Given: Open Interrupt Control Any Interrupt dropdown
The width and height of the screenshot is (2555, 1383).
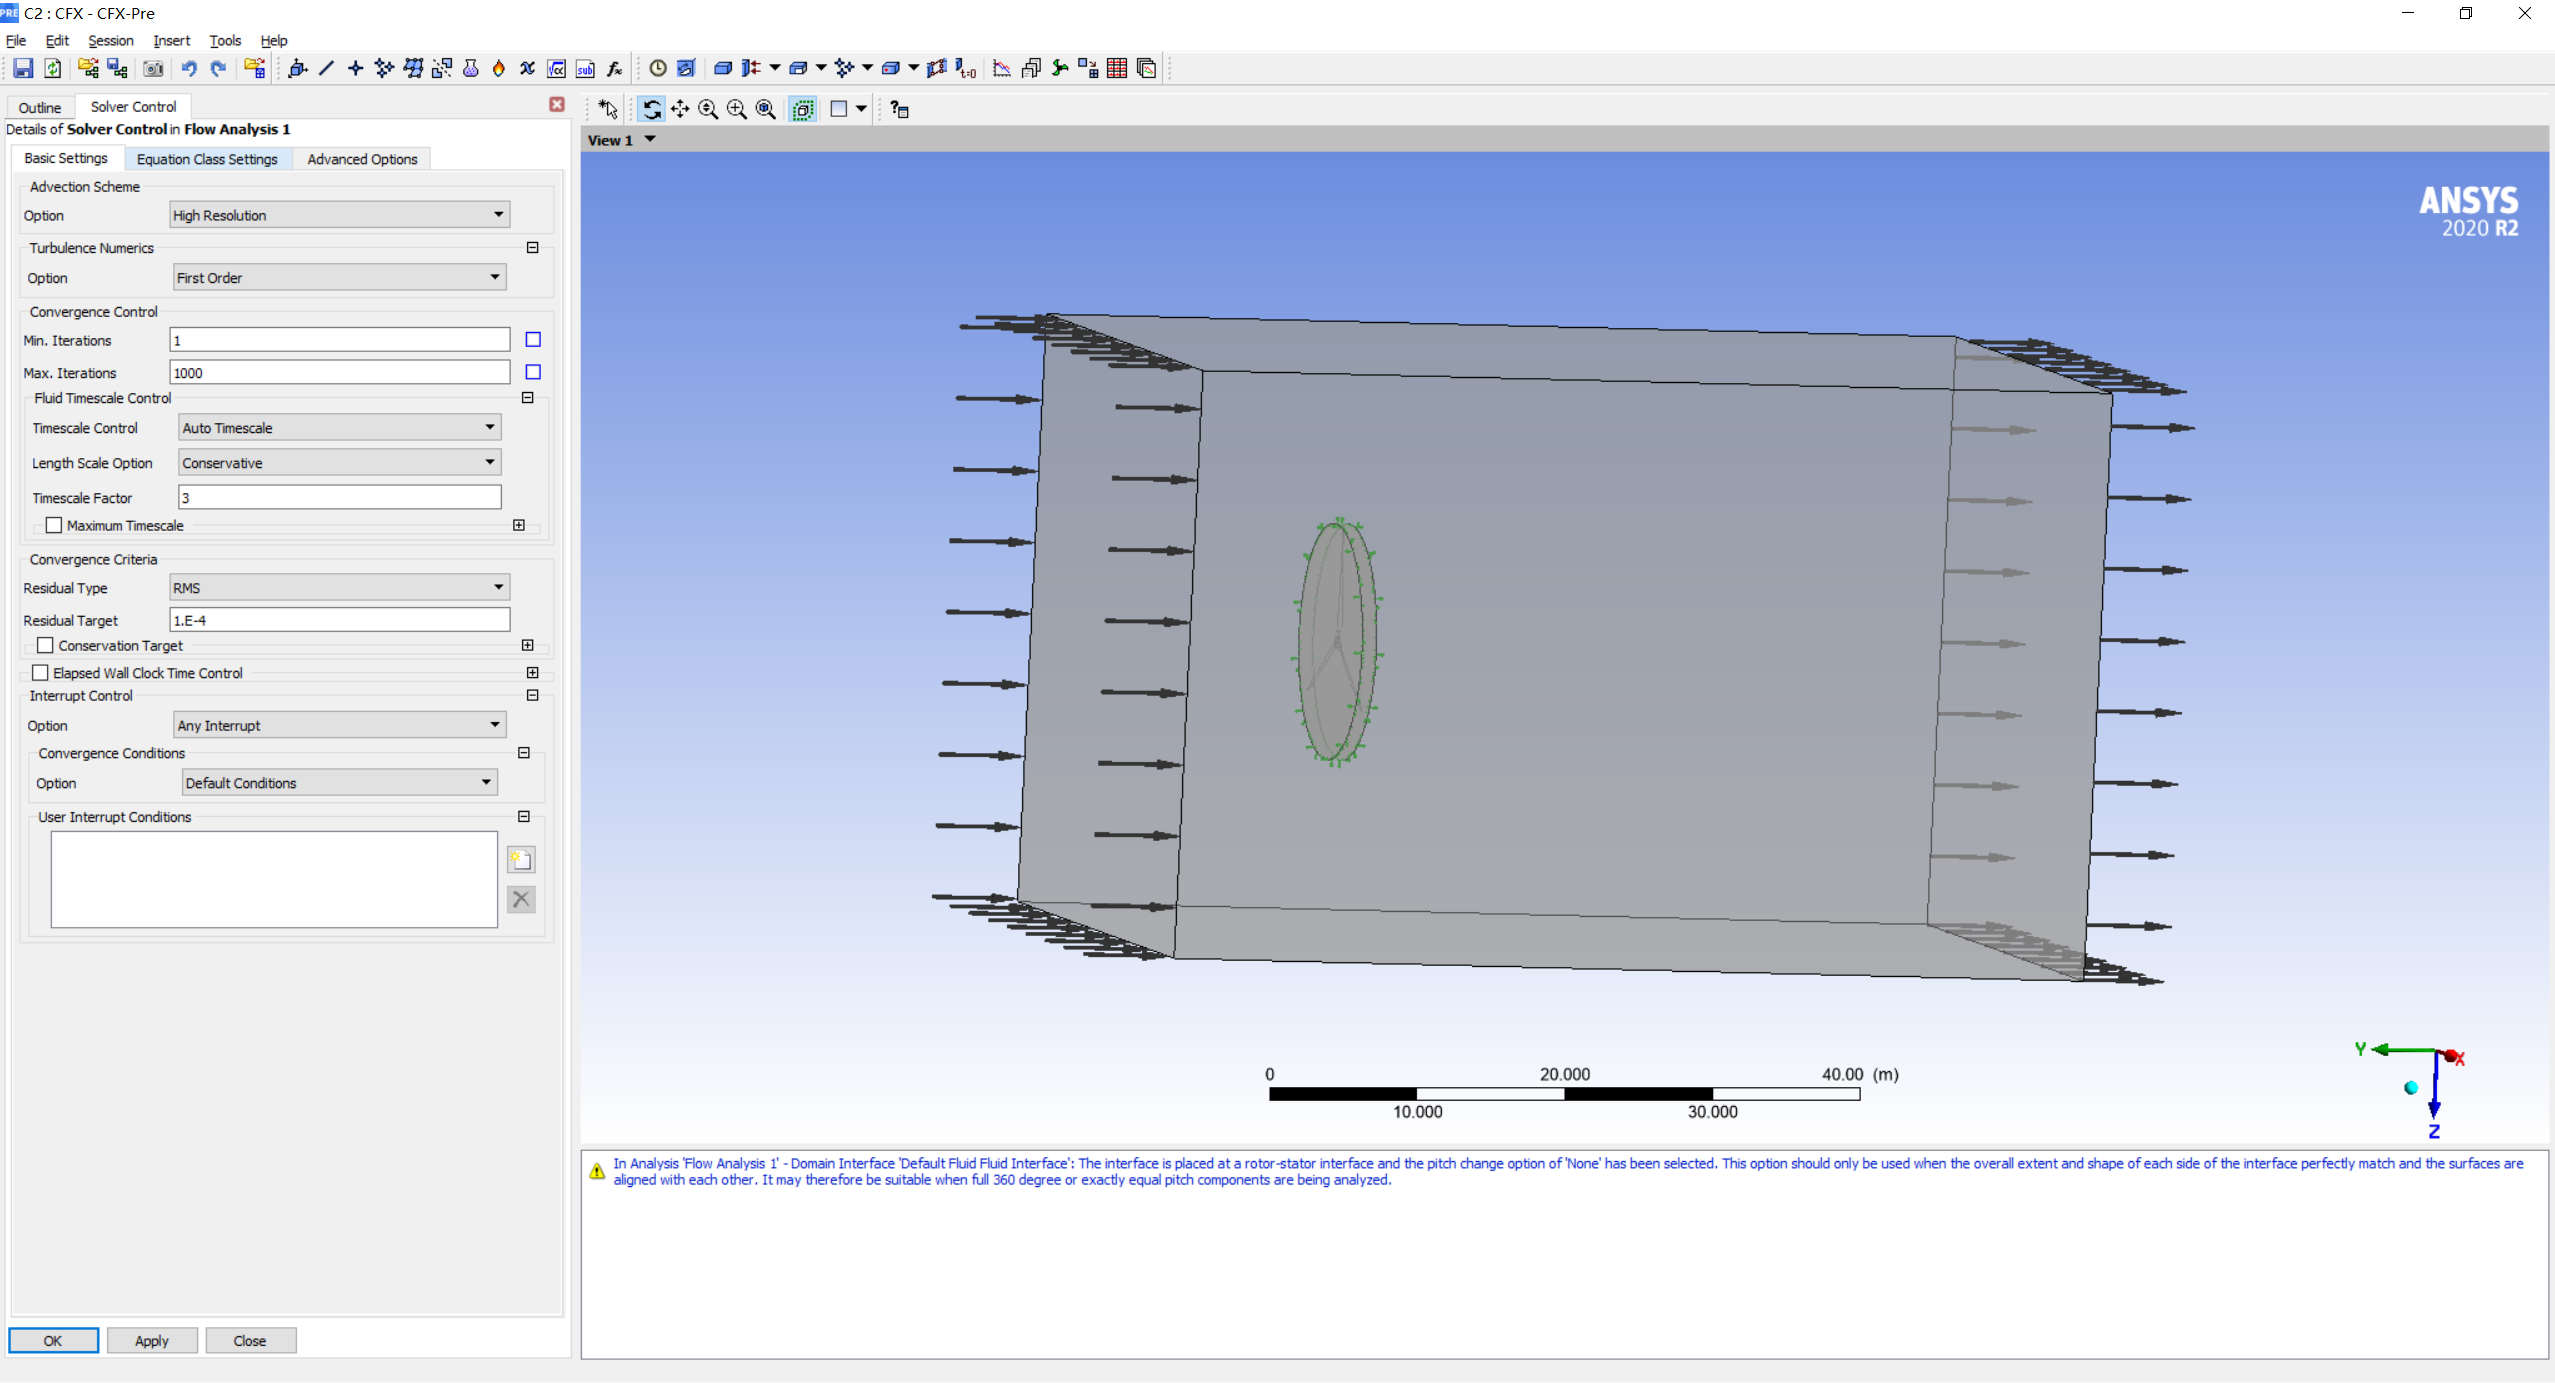Looking at the screenshot, I should (x=339, y=725).
